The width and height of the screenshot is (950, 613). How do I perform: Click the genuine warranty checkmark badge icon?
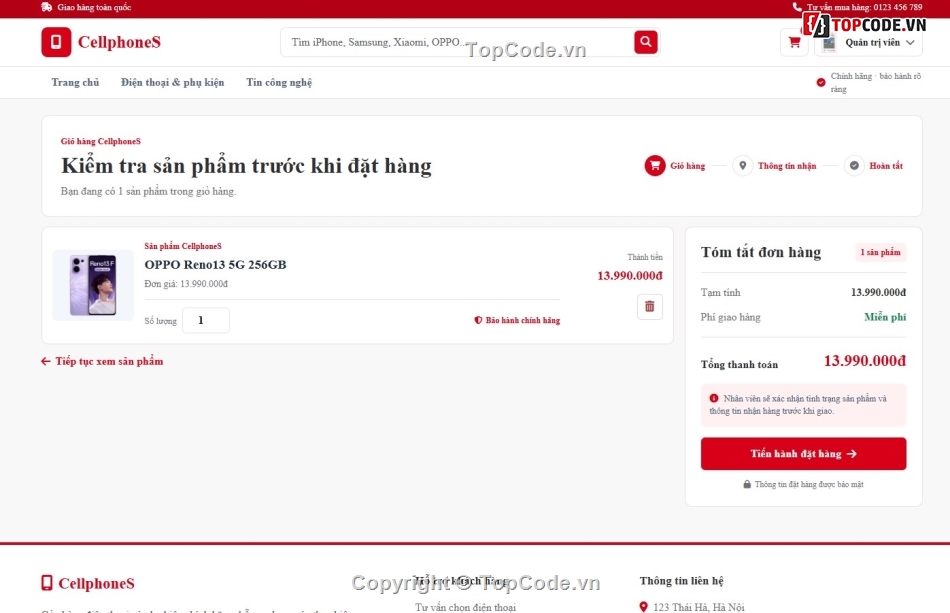pyautogui.click(x=821, y=82)
